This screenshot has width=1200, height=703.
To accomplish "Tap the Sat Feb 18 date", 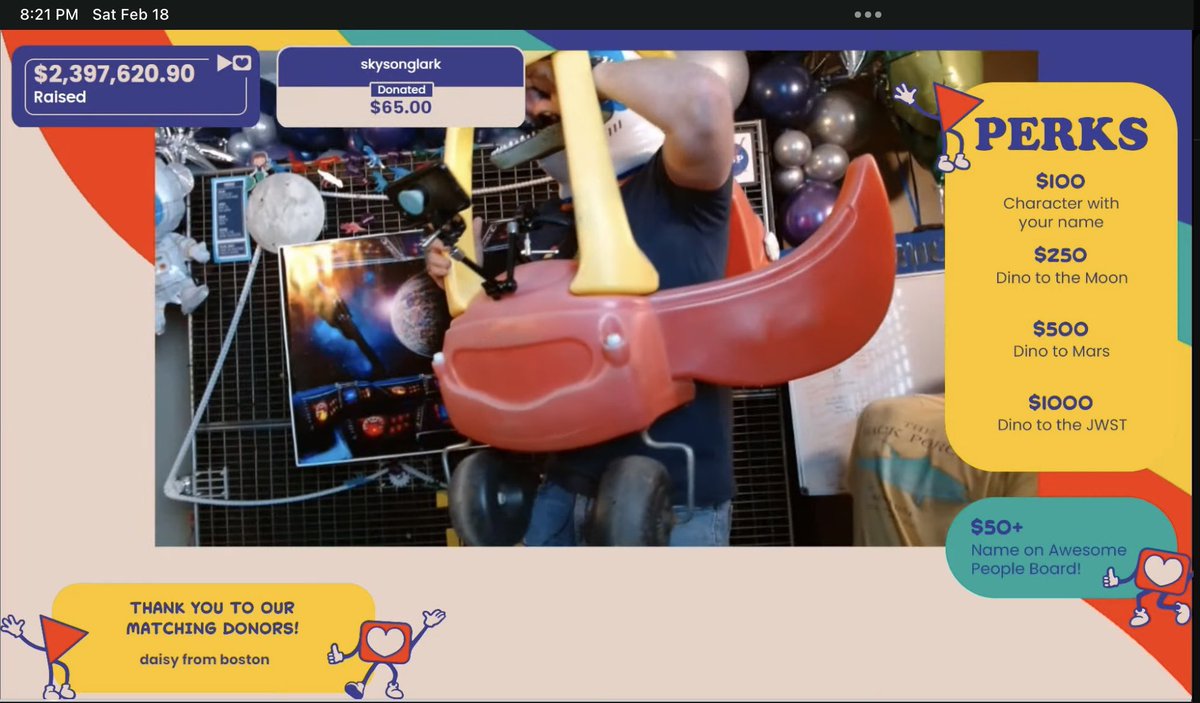I will [x=130, y=15].
